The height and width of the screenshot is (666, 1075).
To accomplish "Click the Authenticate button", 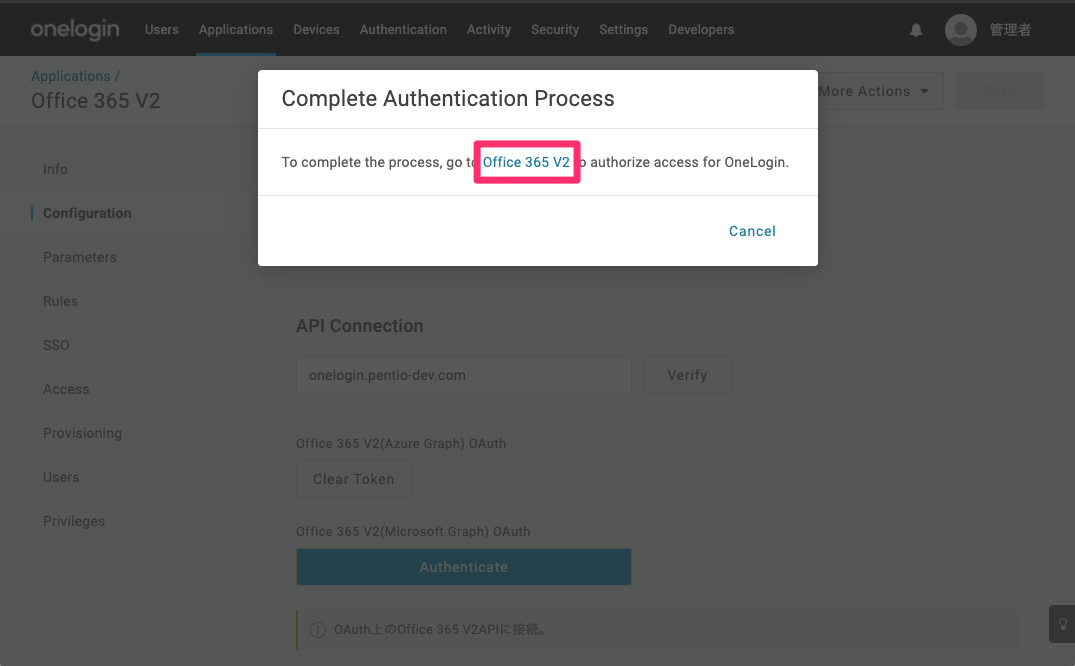I will 463,567.
